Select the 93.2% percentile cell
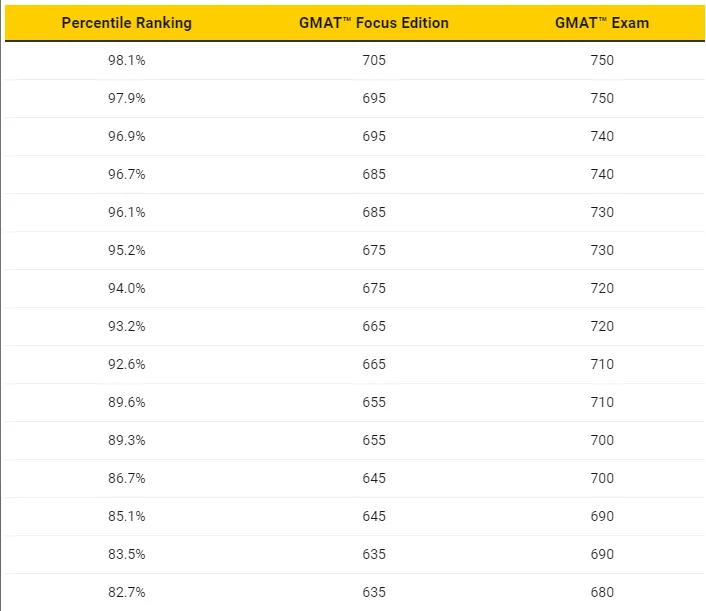Image resolution: width=706 pixels, height=611 pixels. pyautogui.click(x=127, y=326)
